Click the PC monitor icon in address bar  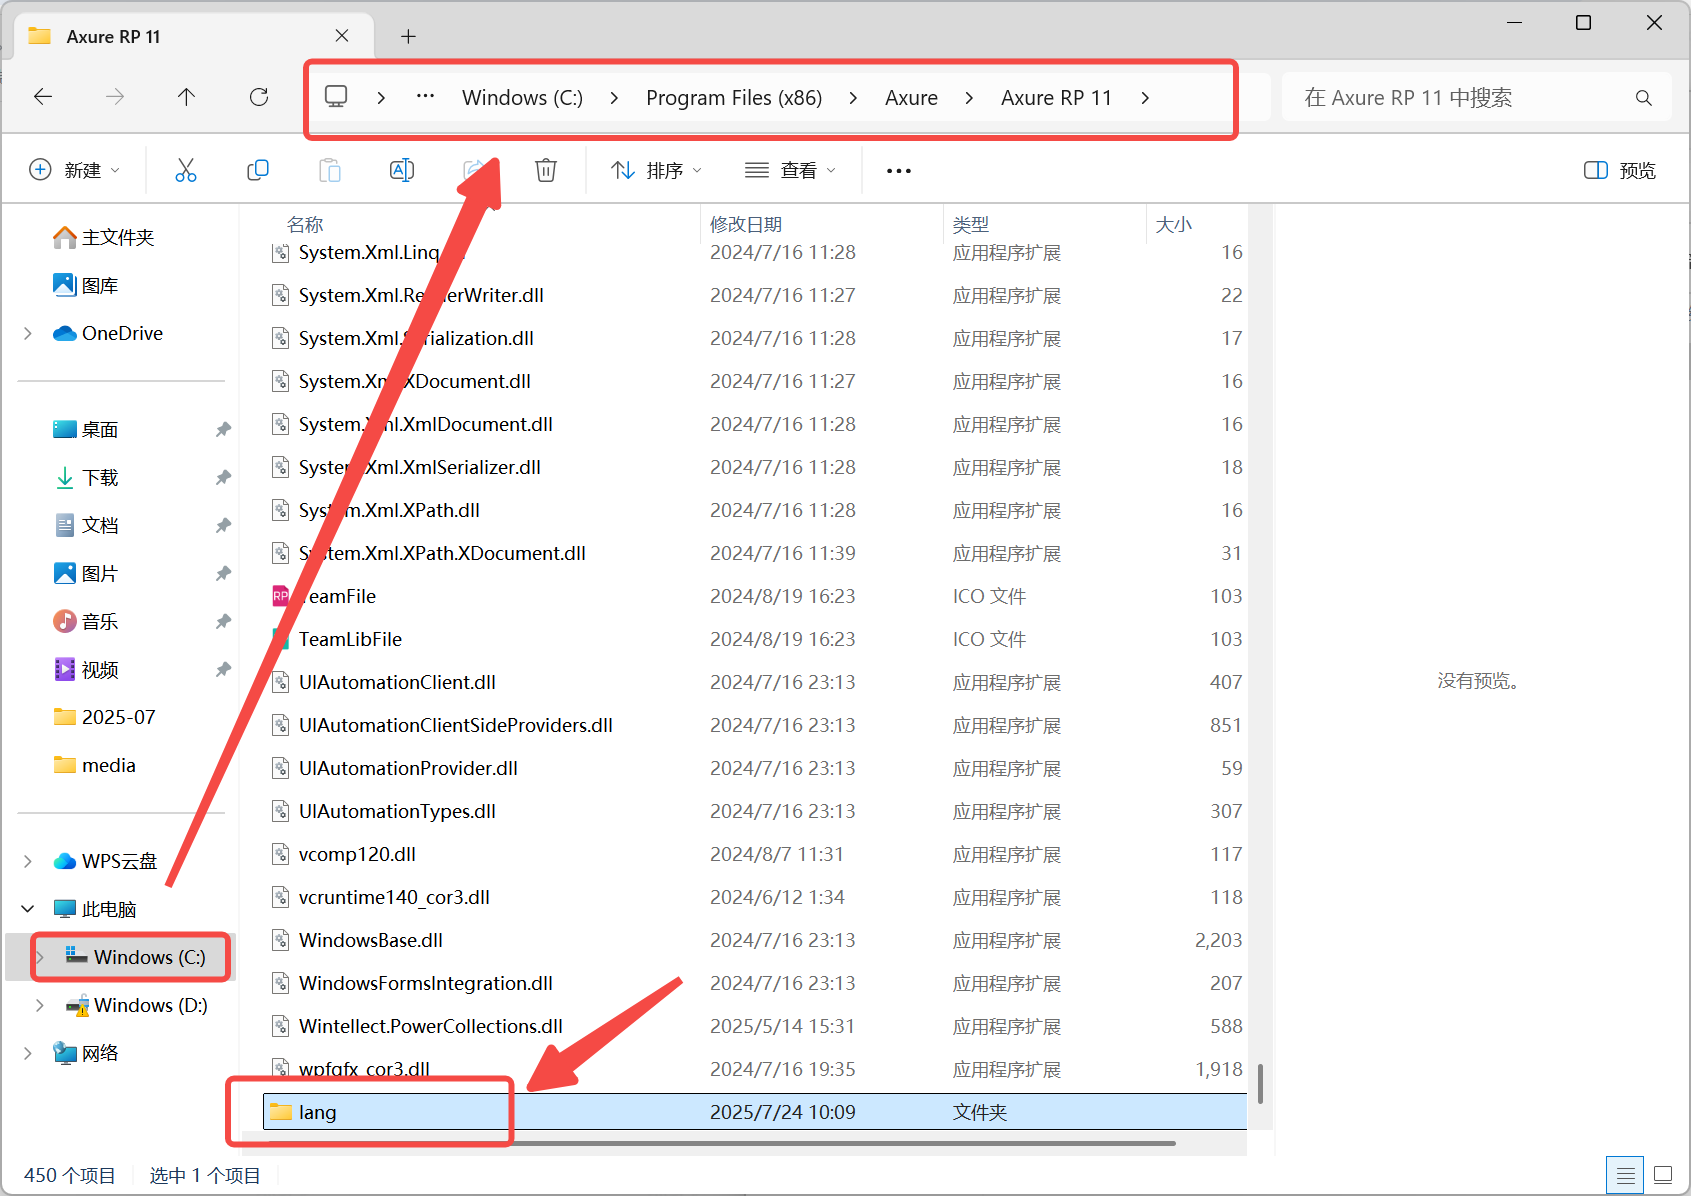(336, 97)
